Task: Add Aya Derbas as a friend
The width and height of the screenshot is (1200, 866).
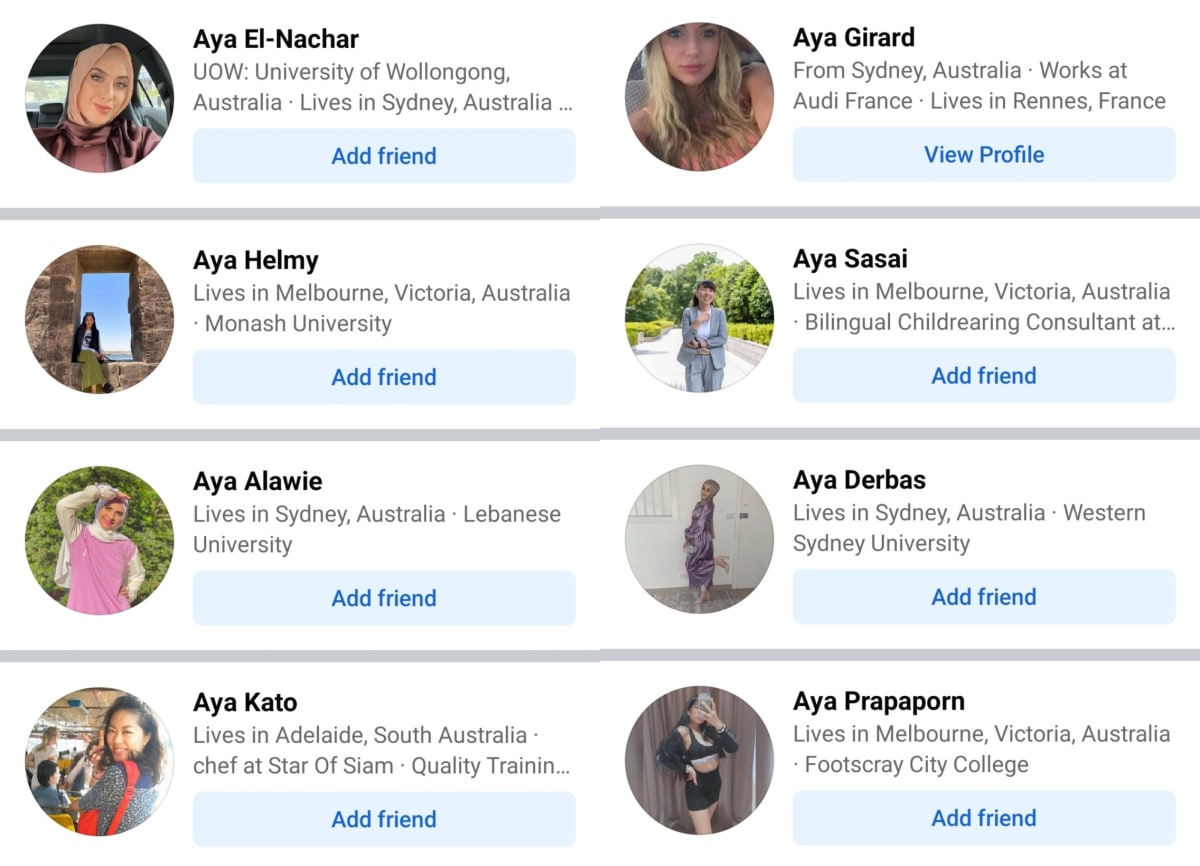Action: click(984, 597)
